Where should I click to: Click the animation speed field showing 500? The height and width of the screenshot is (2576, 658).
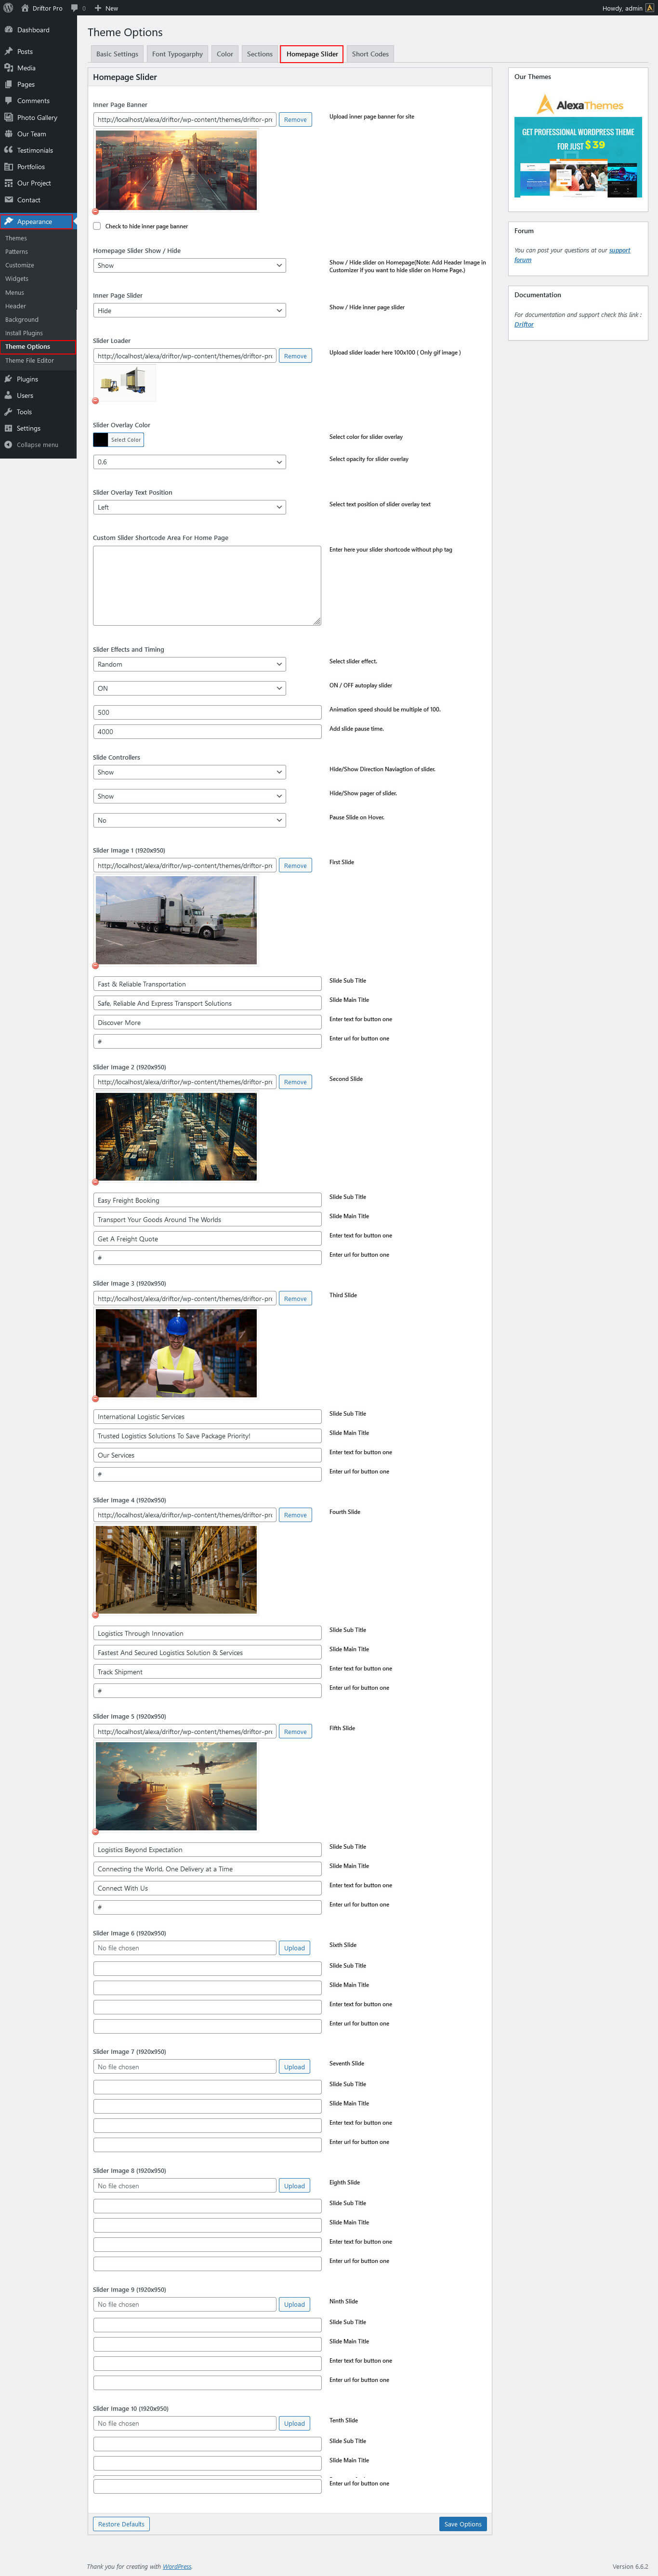pyautogui.click(x=207, y=712)
